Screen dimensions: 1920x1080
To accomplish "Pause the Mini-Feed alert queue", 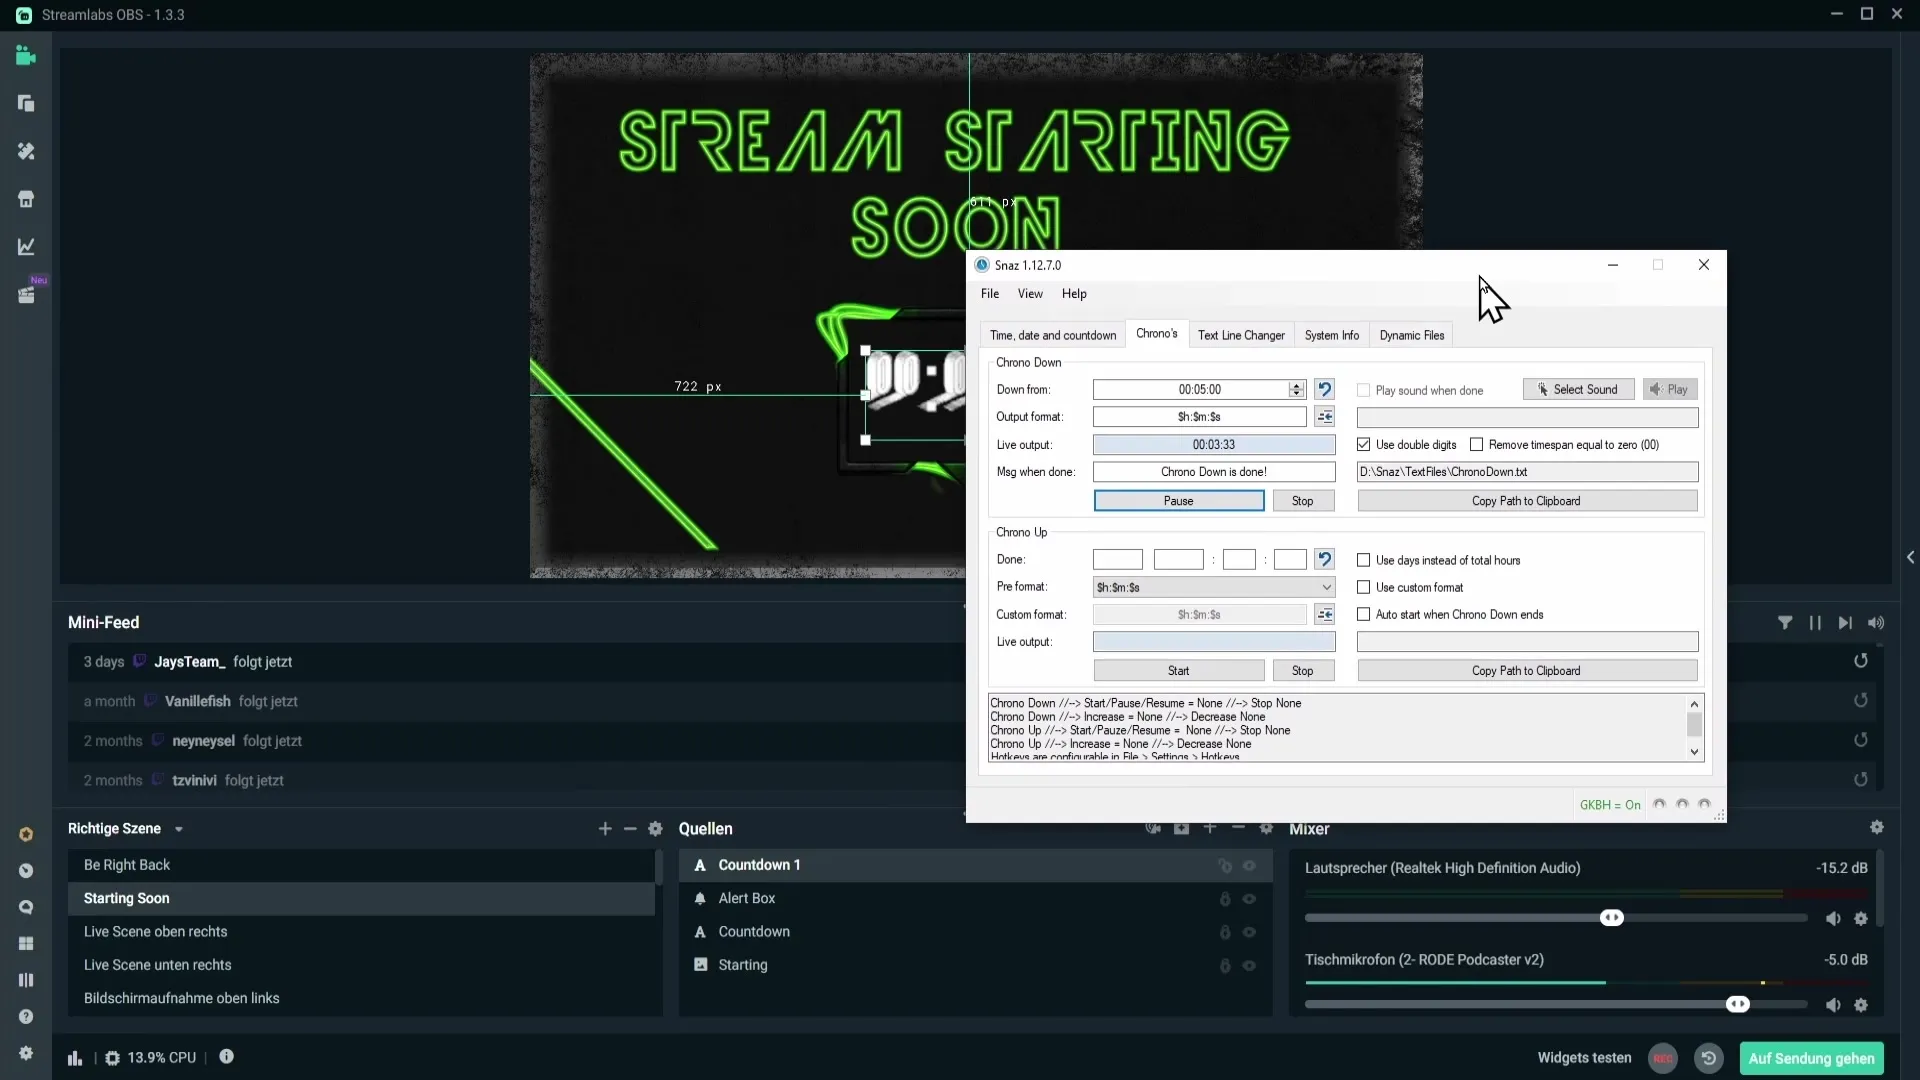I will 1815,623.
